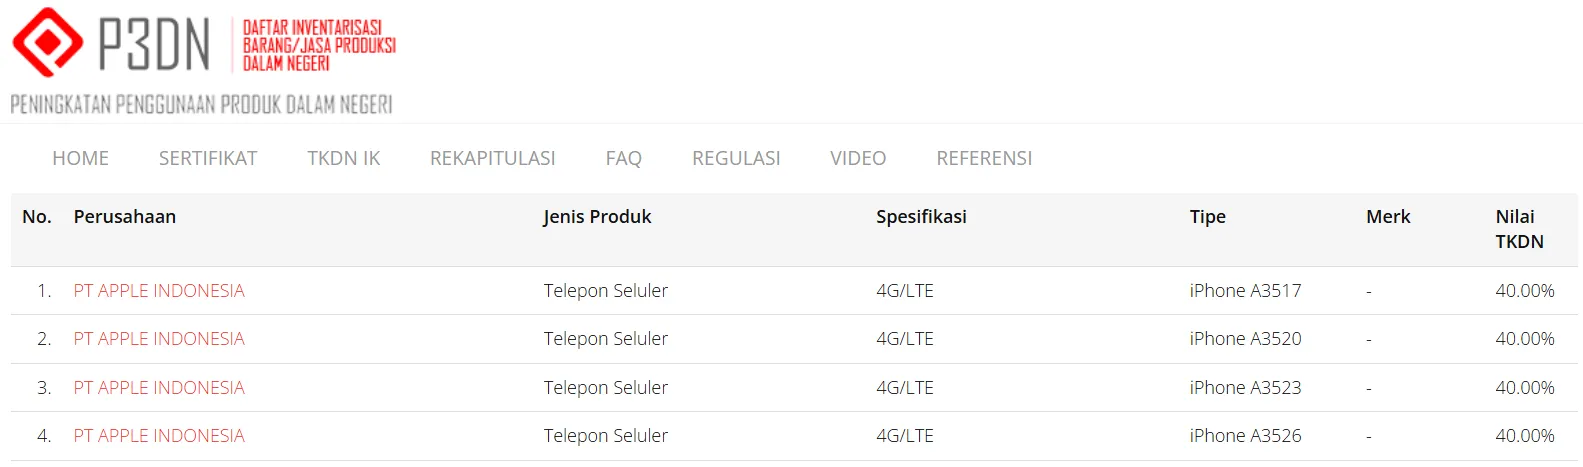This screenshot has height=467, width=1583.
Task: Open the HOME menu item
Action: (x=80, y=158)
